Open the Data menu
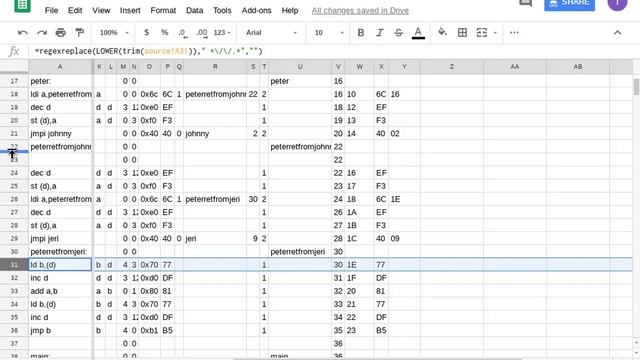This screenshot has height=360, width=640. tap(194, 11)
